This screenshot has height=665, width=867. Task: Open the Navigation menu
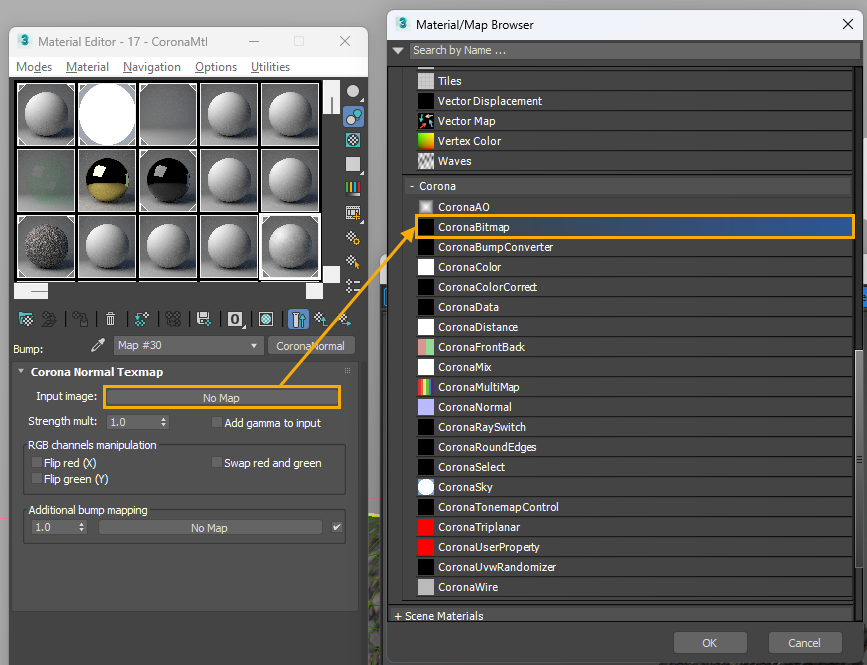[152, 67]
